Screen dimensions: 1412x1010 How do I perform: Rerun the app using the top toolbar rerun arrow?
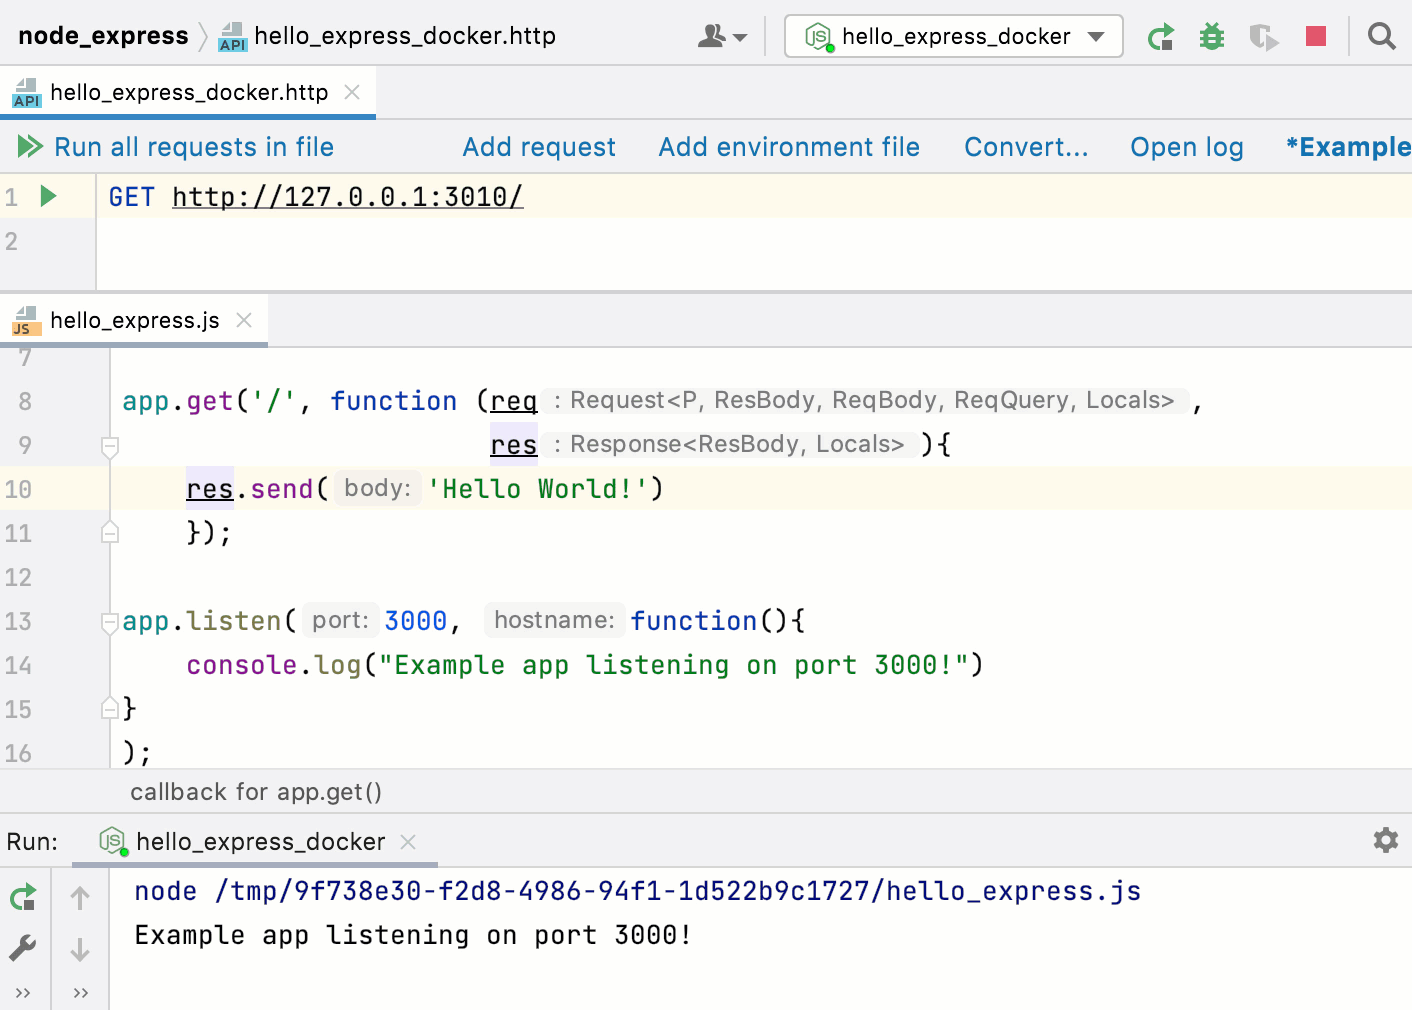[x=1161, y=36]
